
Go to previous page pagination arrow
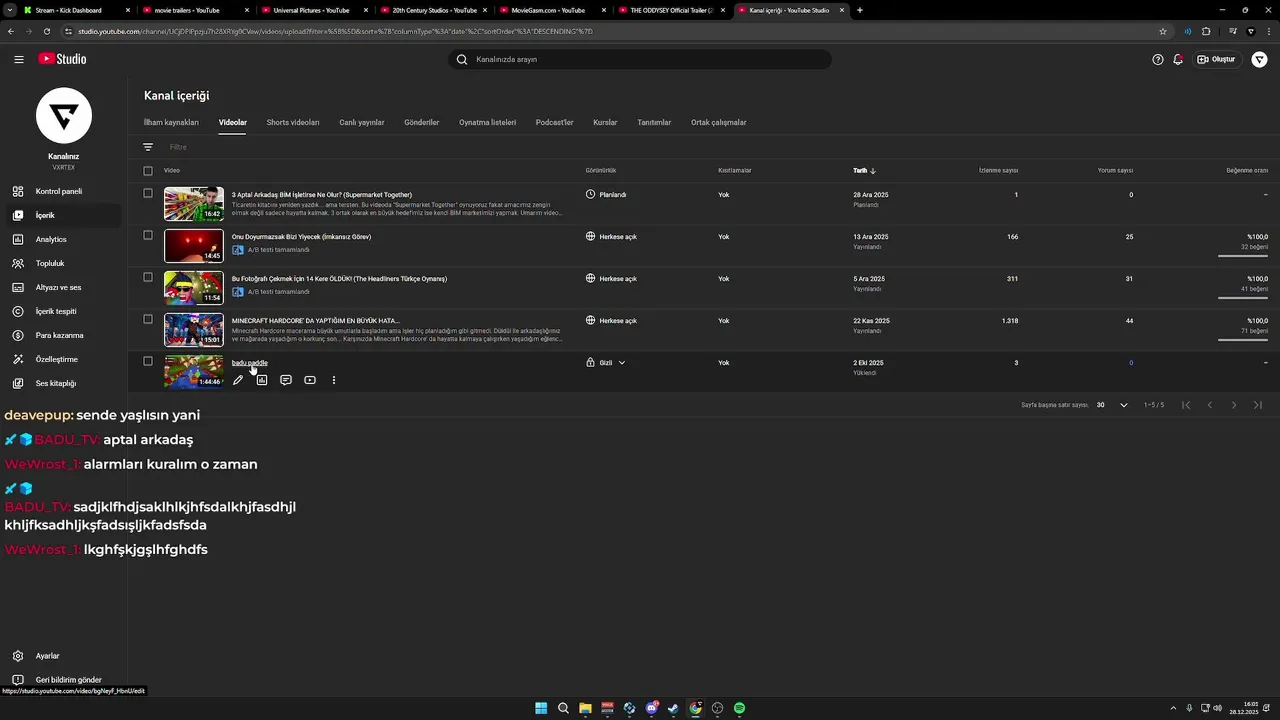[1210, 405]
